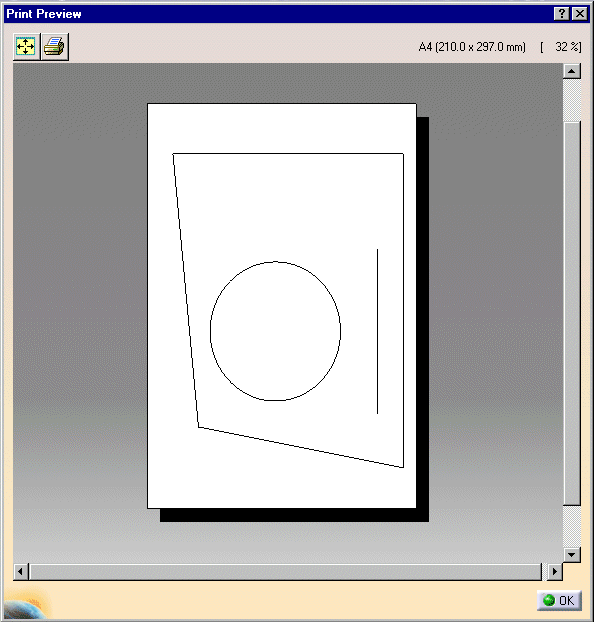Viewport: 594px width, 622px height.
Task: Click the 32 % zoom indicator
Action: click(561, 47)
